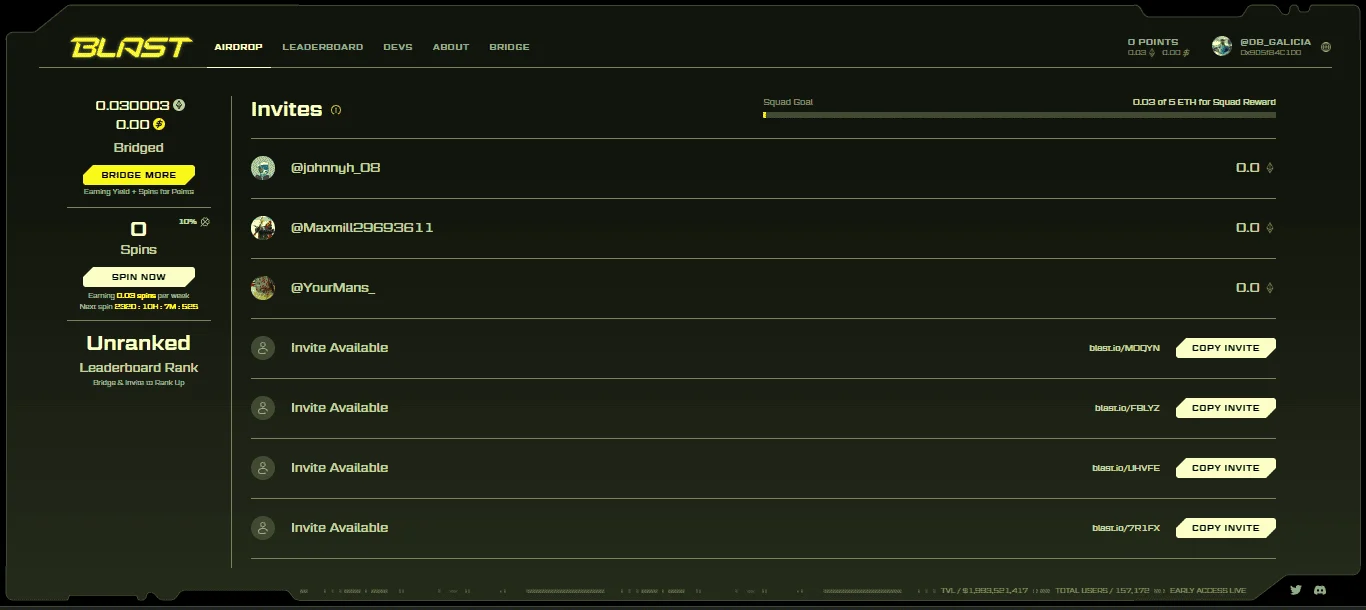Click the TVL value in footer
The height and width of the screenshot is (610, 1366).
pyautogui.click(x=984, y=591)
